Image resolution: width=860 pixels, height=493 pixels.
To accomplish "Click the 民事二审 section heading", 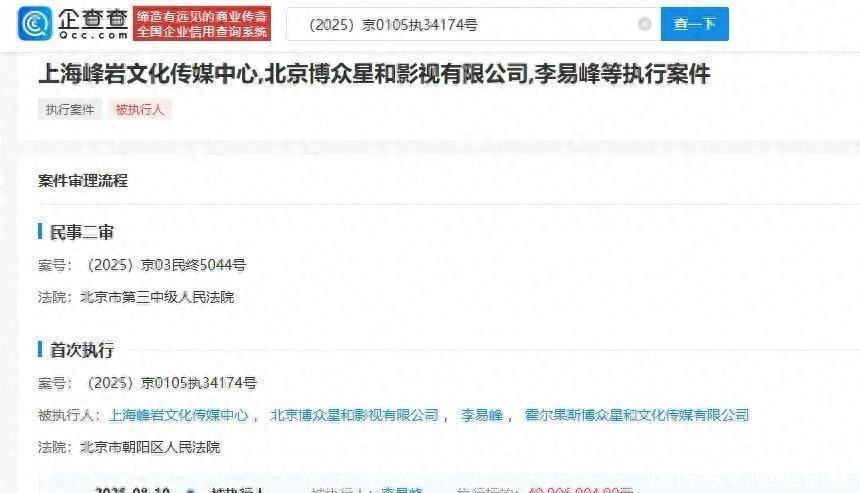I will point(81,233).
